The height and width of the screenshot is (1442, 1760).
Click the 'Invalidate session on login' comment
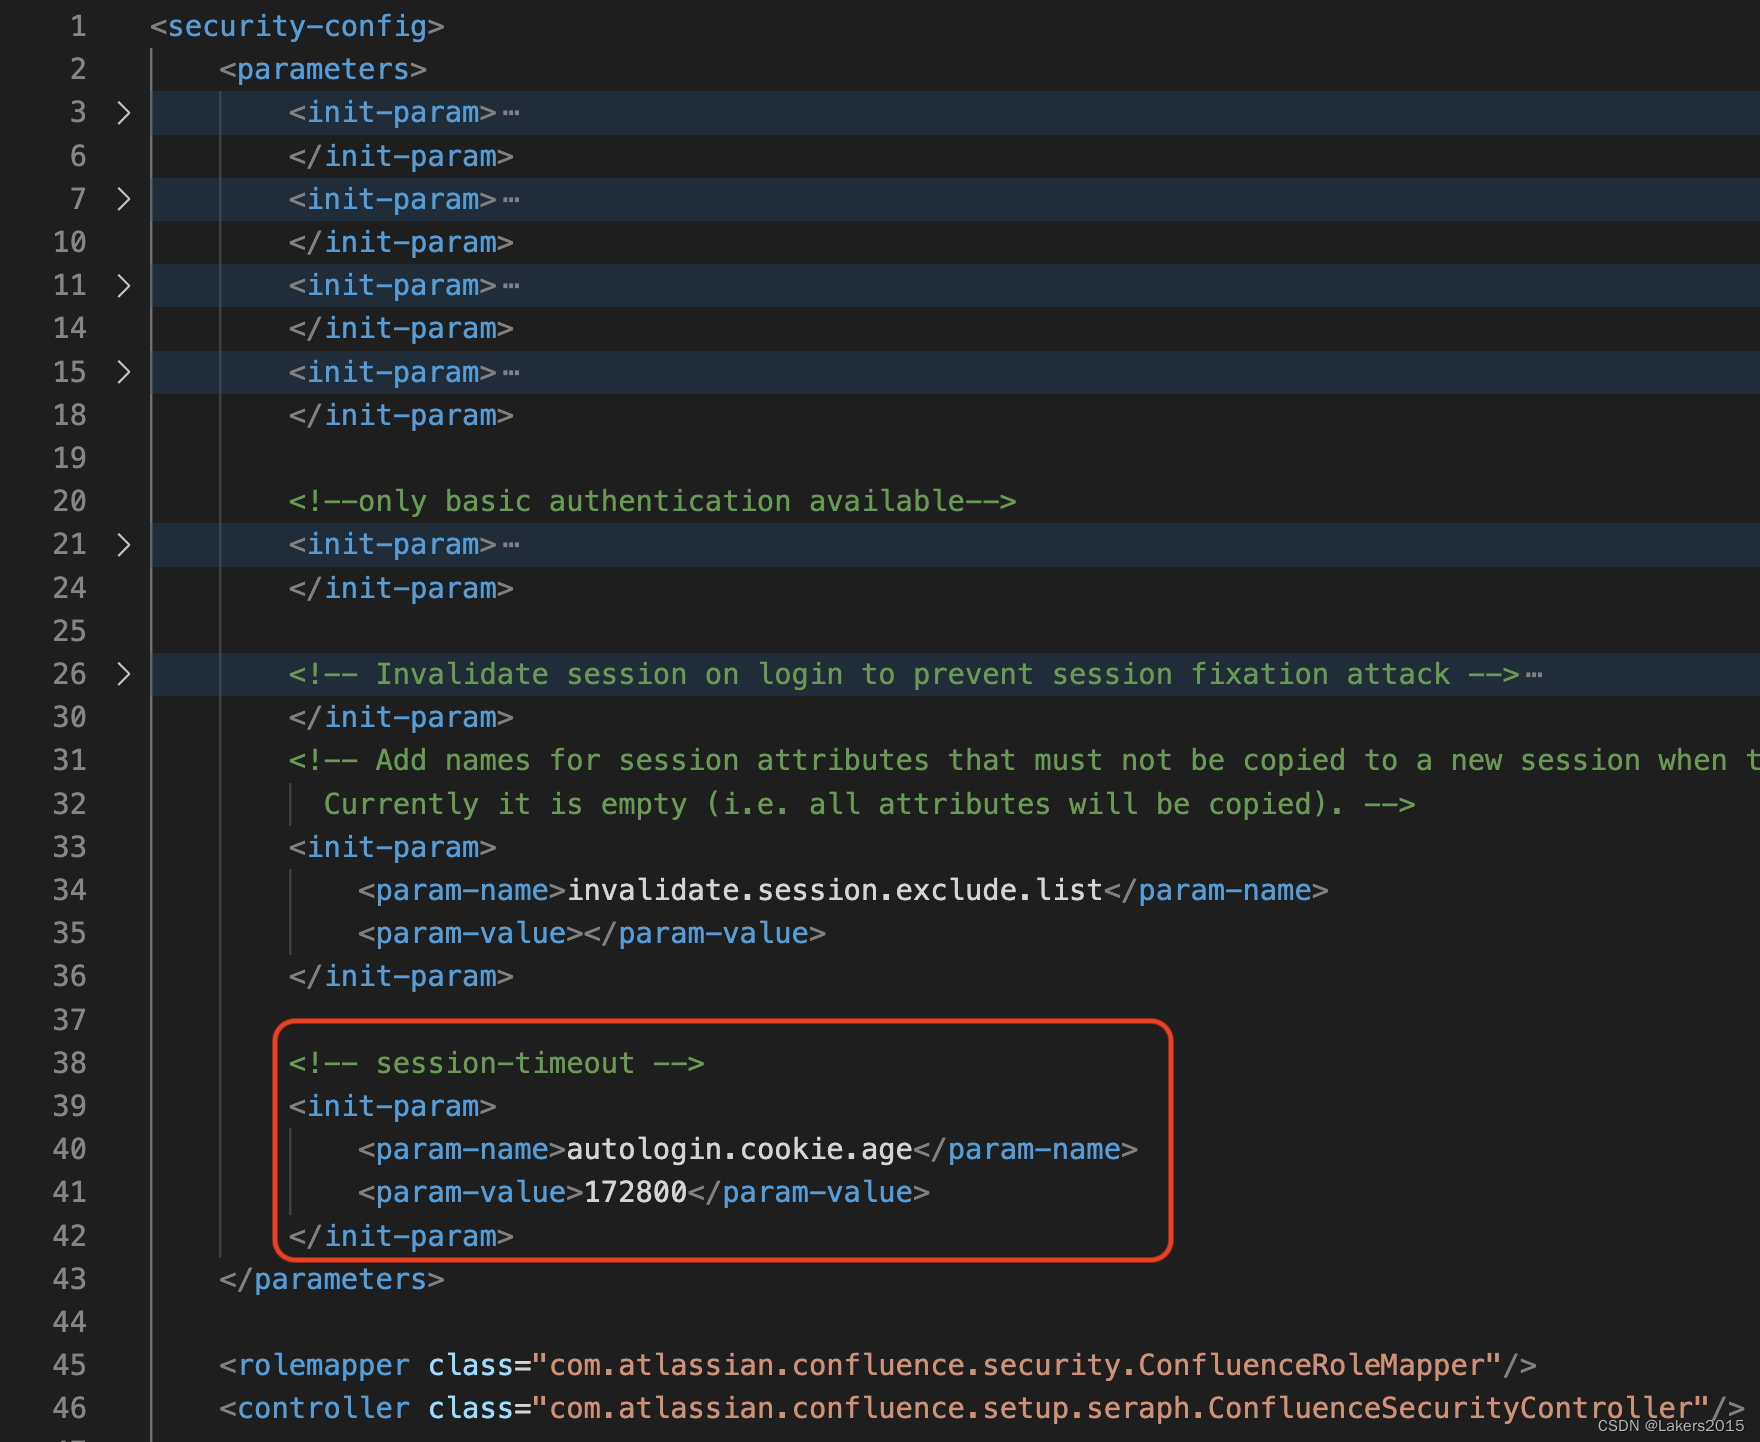904,674
